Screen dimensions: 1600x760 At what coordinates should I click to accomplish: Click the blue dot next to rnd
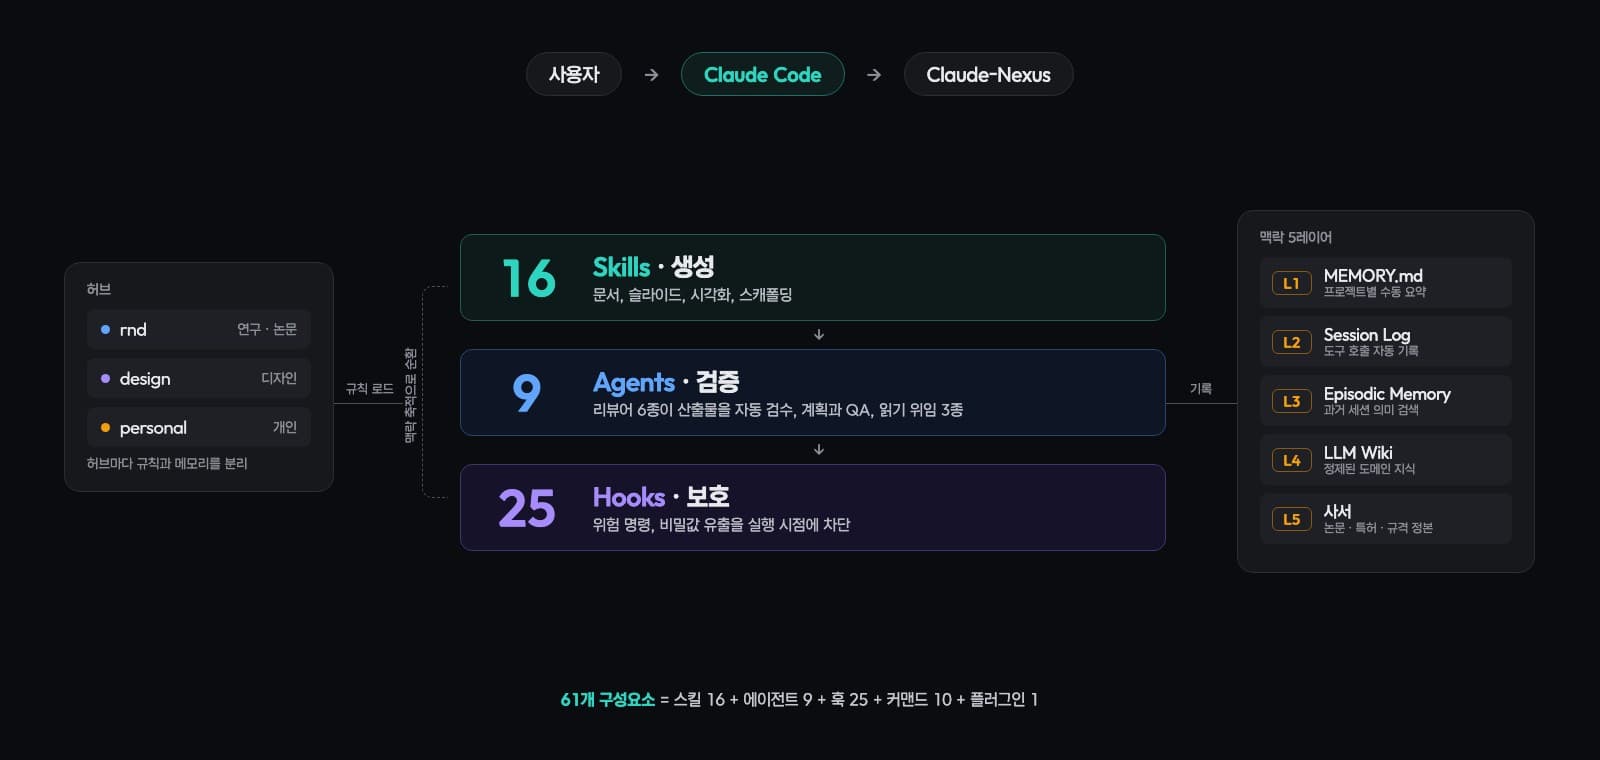tap(105, 329)
